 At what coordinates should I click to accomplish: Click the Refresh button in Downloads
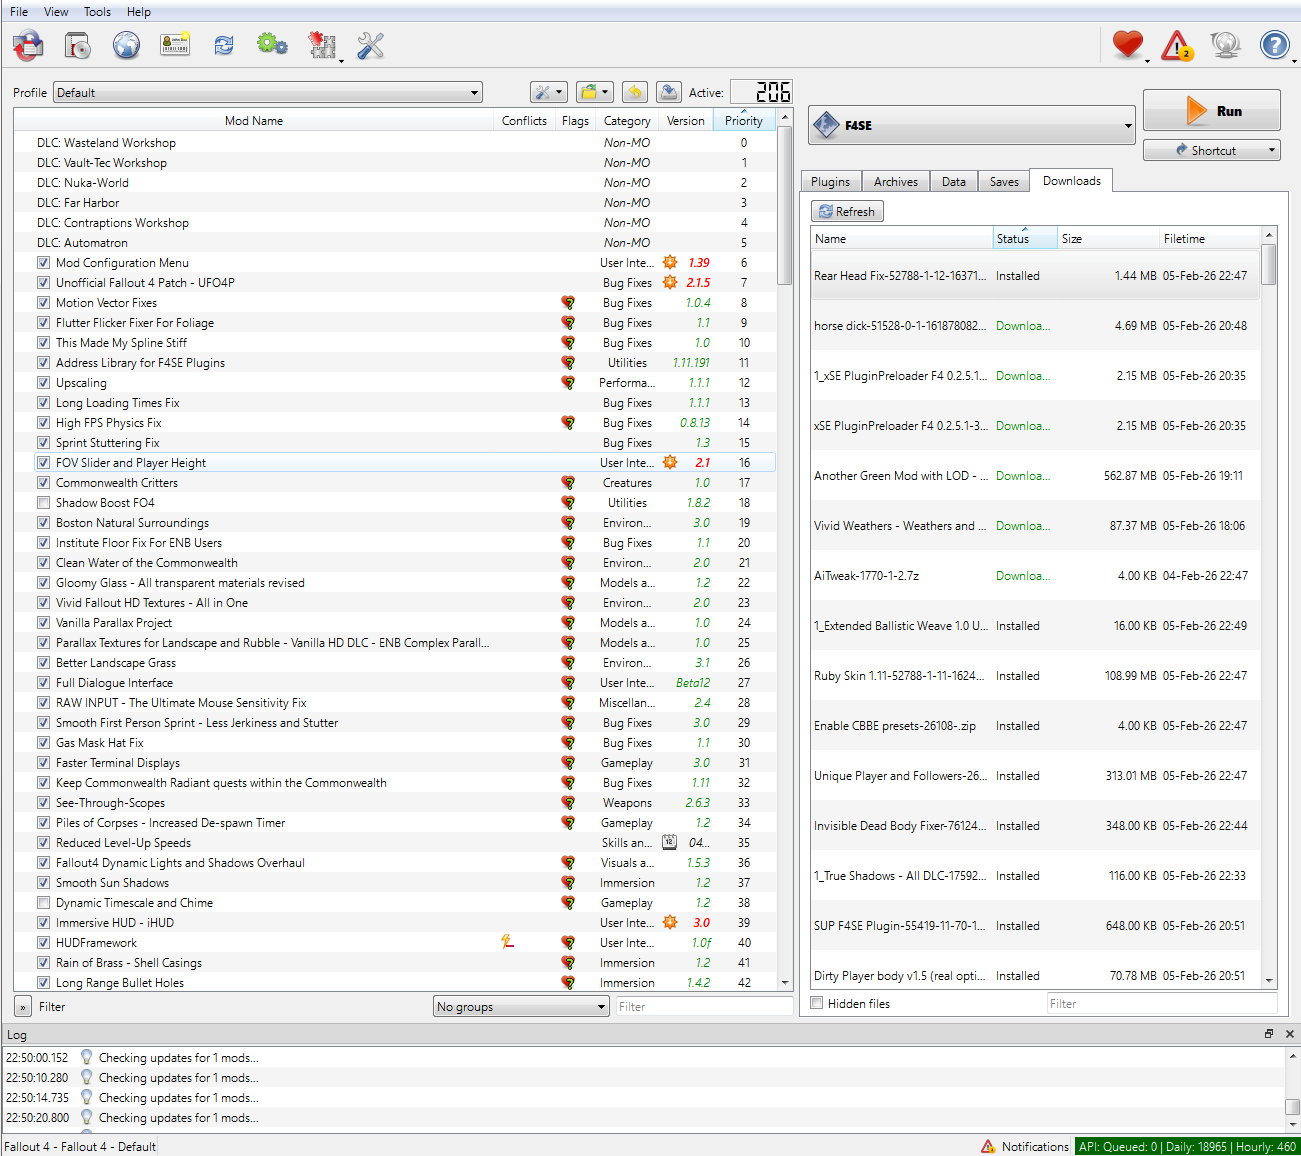tap(847, 211)
